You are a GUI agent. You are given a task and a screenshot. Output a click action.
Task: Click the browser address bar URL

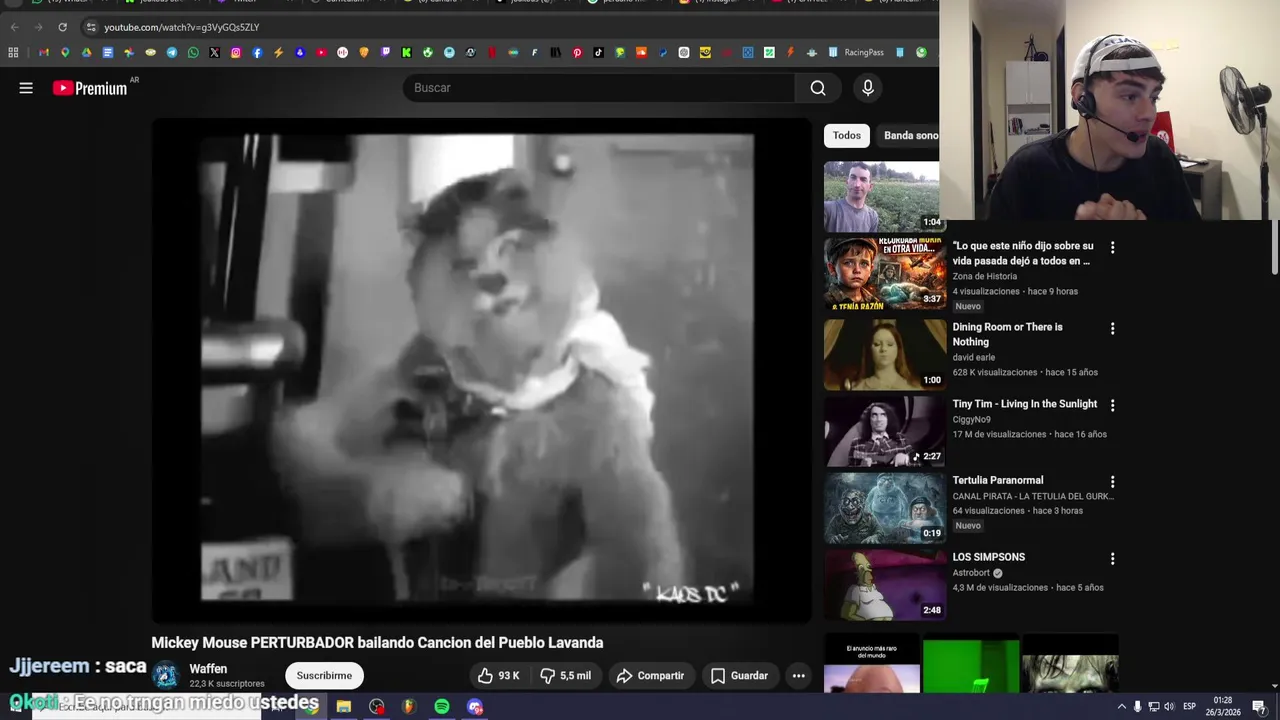pos(181,27)
